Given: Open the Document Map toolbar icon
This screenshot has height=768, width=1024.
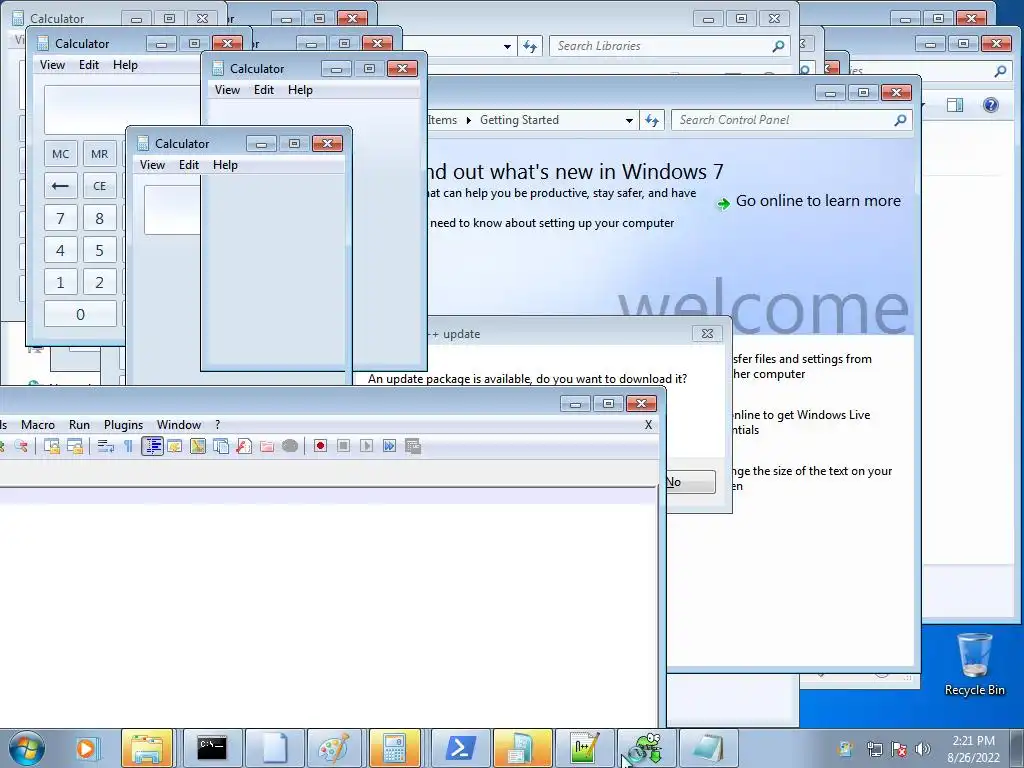Looking at the screenshot, I should [x=198, y=446].
